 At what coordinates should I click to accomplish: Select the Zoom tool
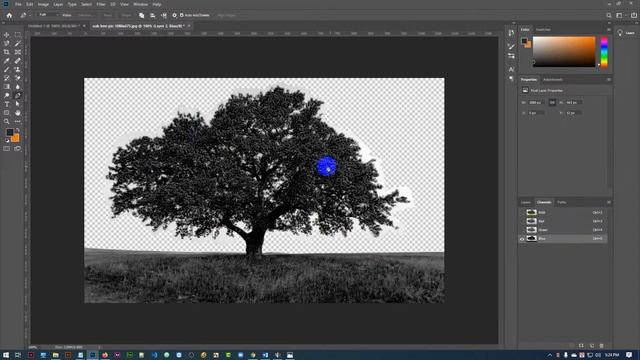(7, 121)
